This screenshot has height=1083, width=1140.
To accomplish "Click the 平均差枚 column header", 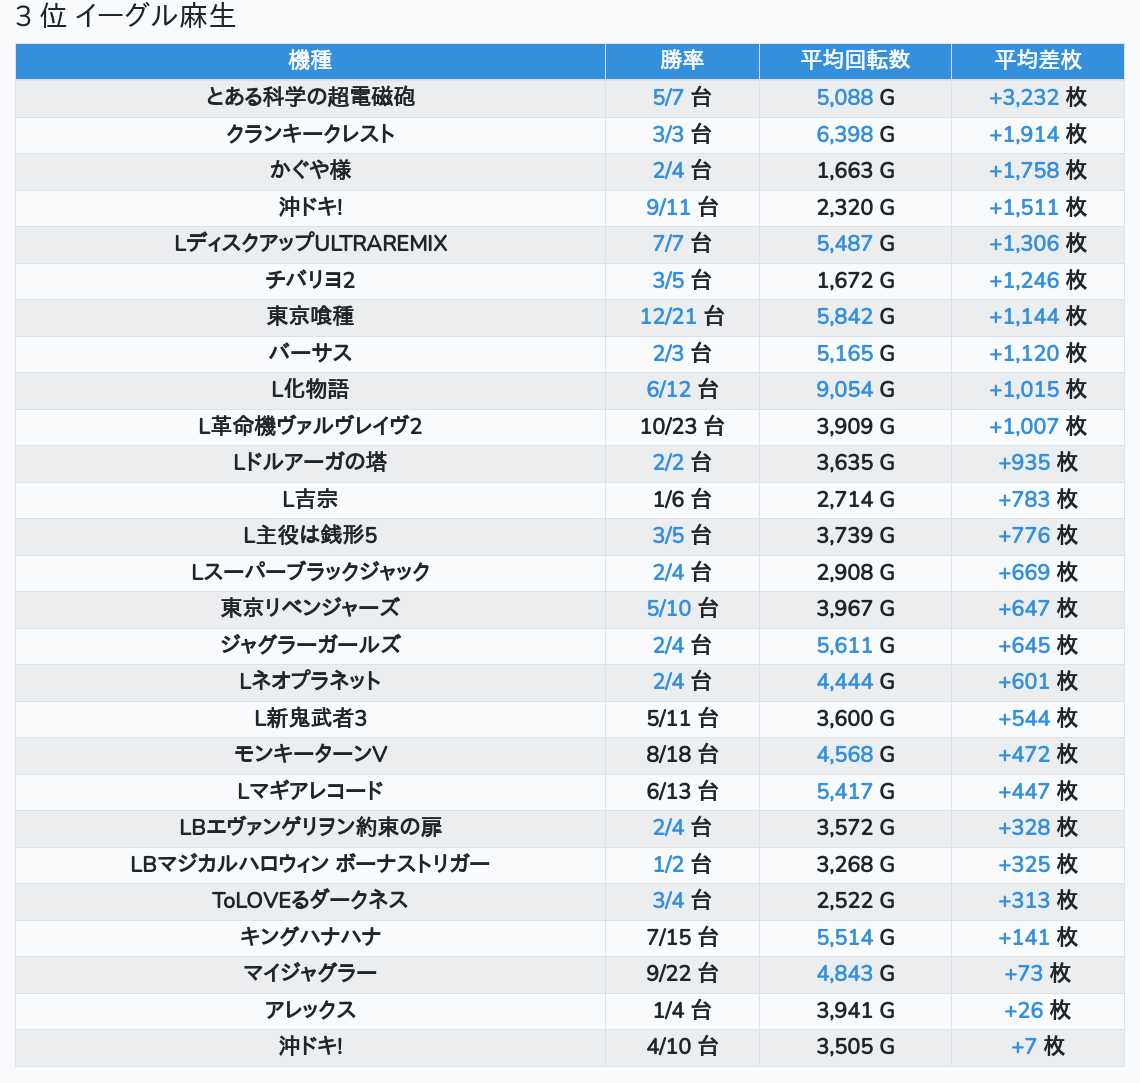I will coord(1038,60).
